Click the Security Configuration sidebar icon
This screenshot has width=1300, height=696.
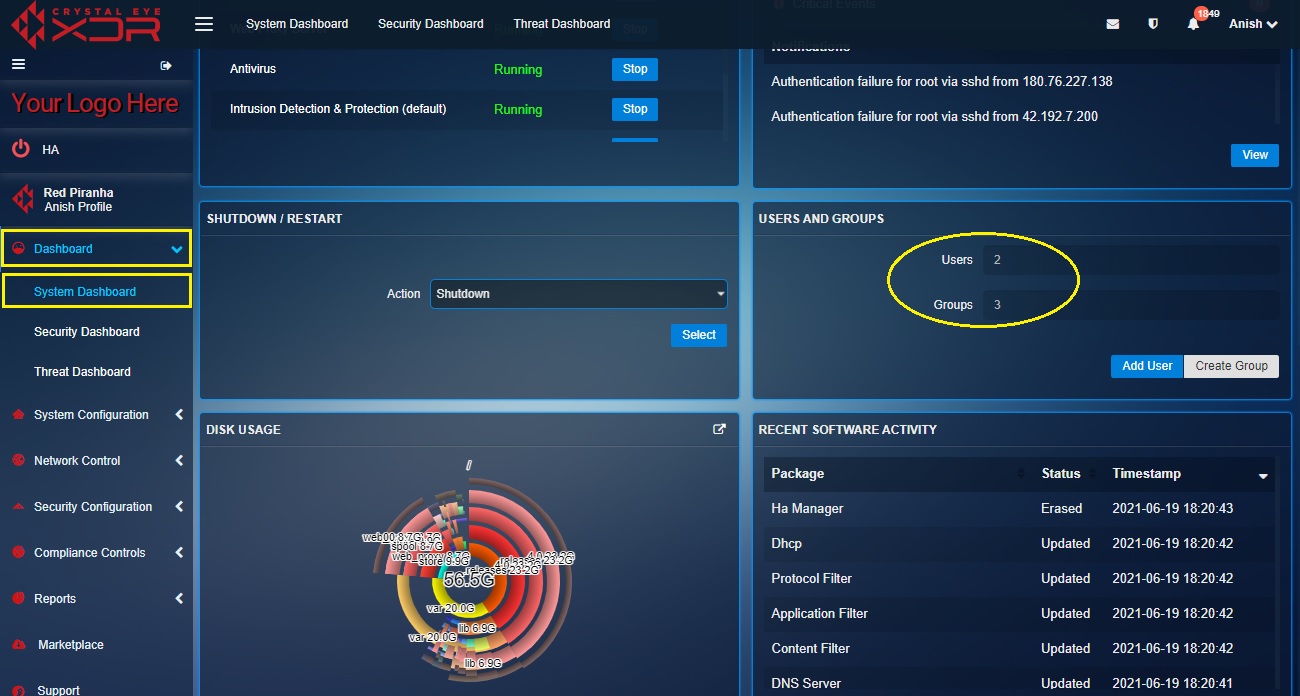point(17,507)
